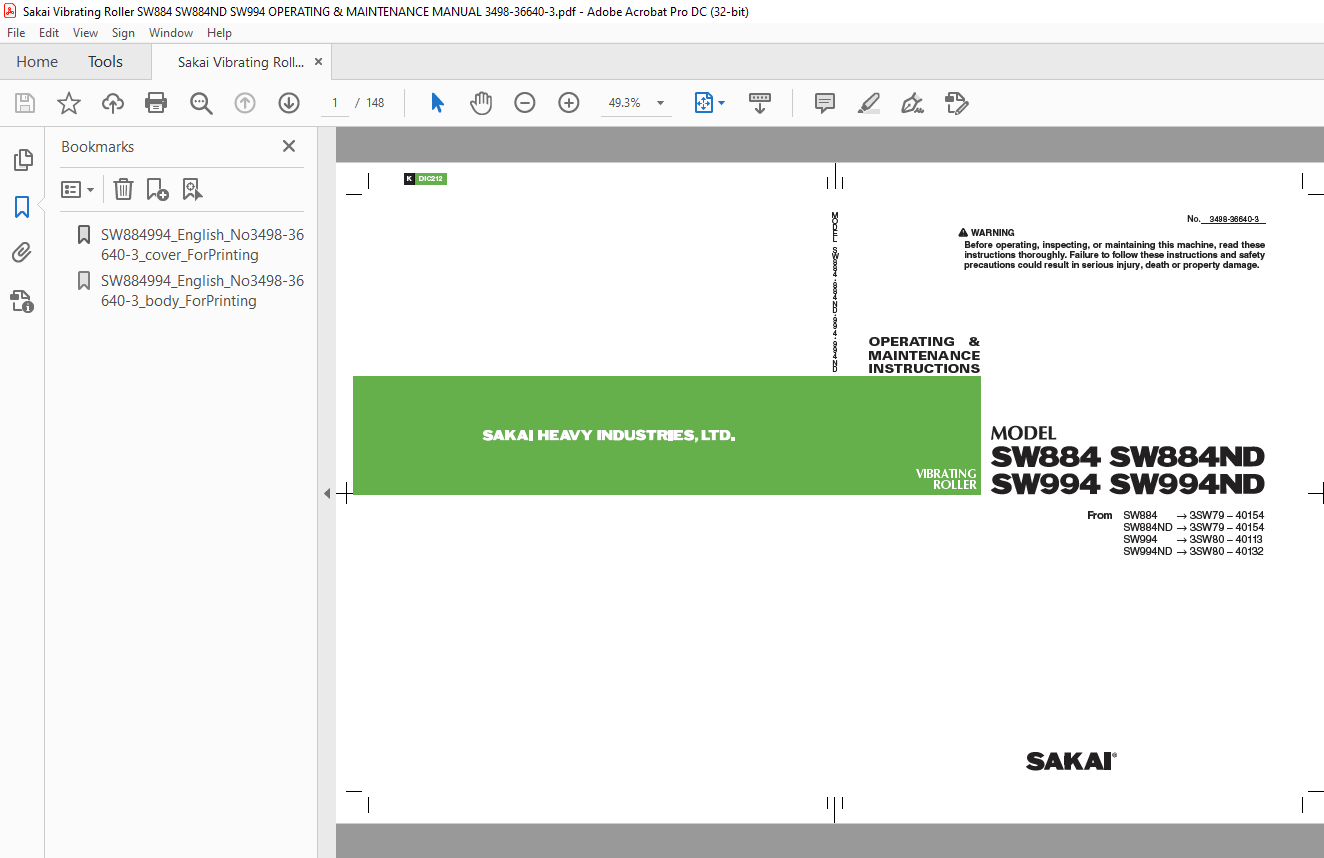The image size is (1324, 858).
Task: Open the Find text tool
Action: coord(201,103)
